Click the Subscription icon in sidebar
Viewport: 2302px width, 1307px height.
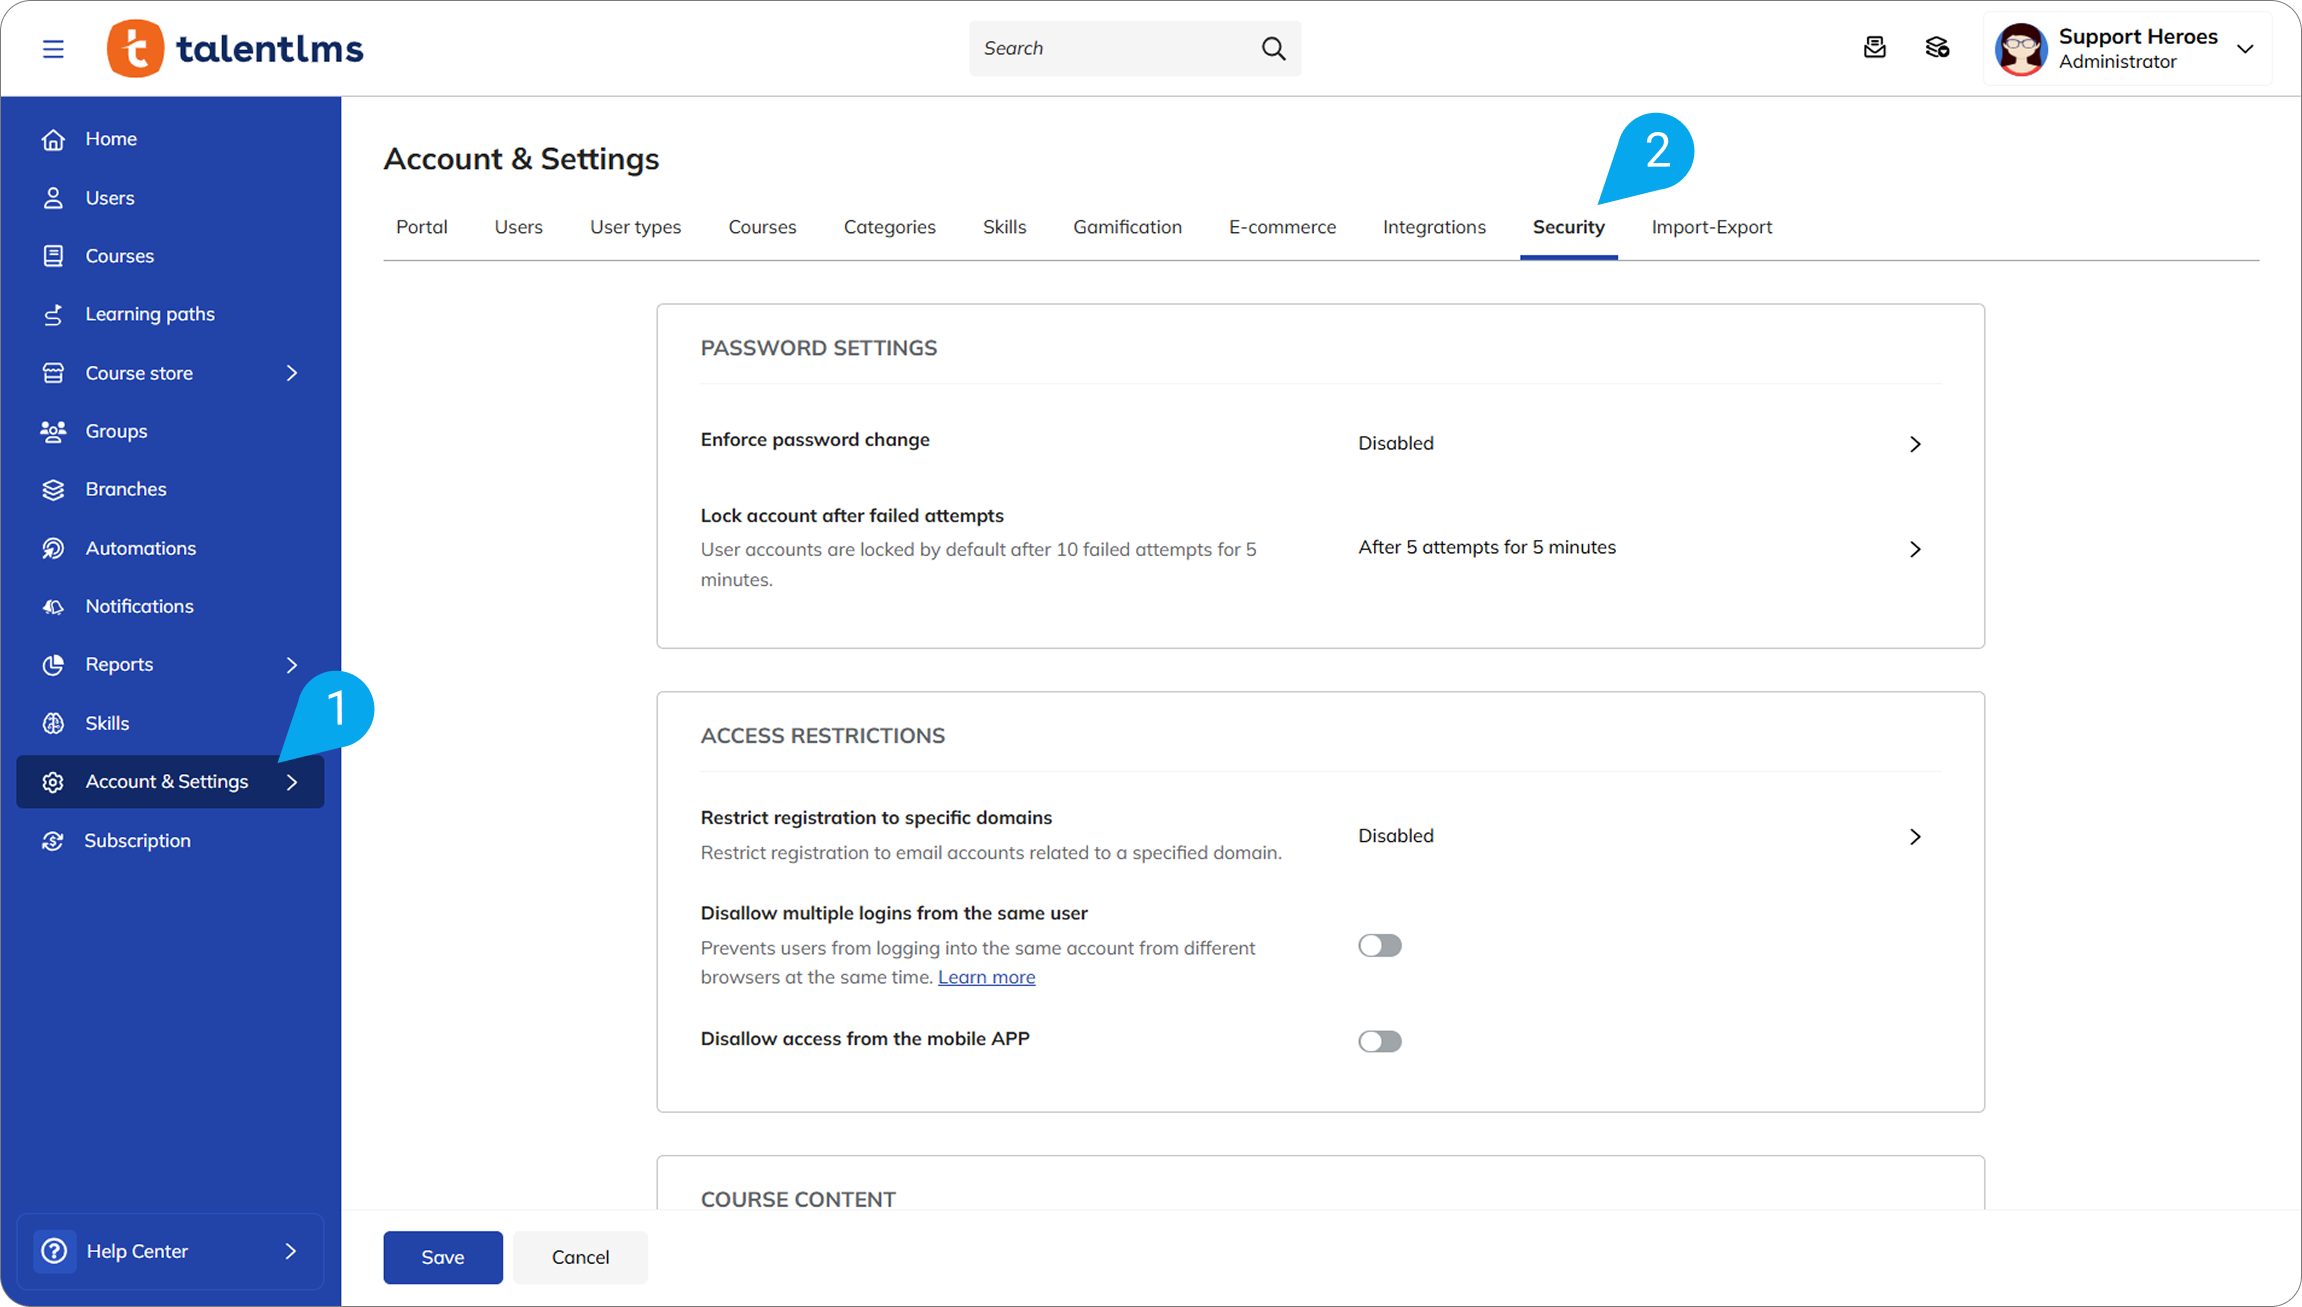coord(53,841)
